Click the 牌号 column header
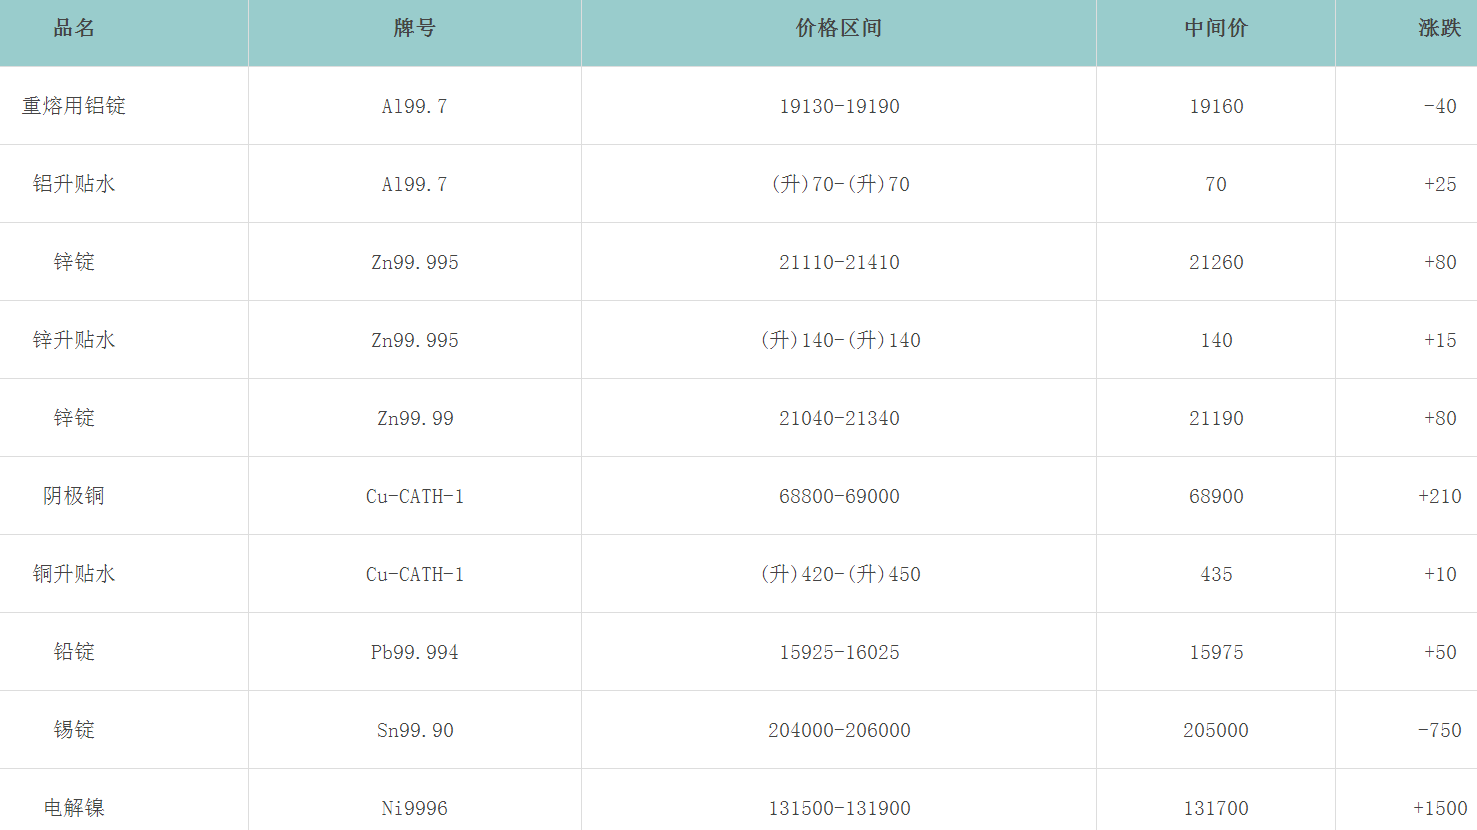The height and width of the screenshot is (830, 1477). point(414,28)
